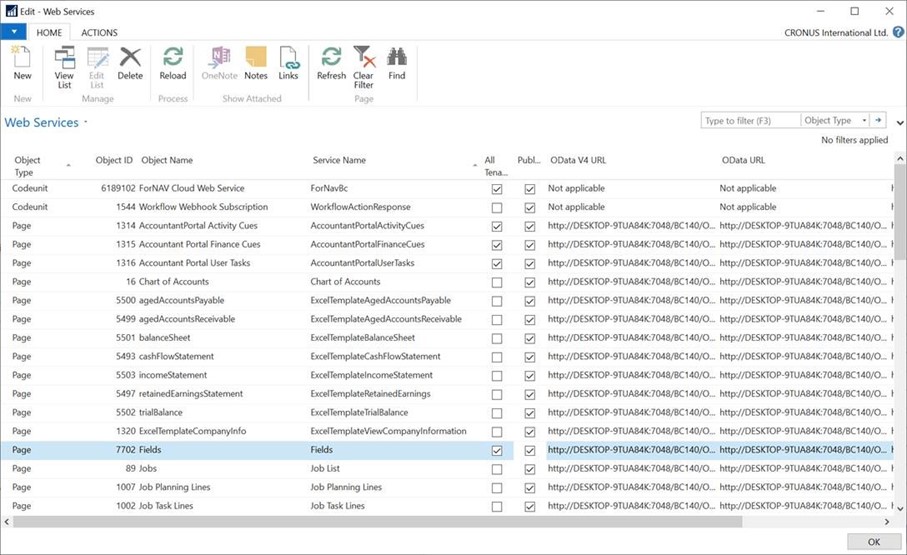
Task: Toggle All Tenants for Accountant Portal User Tasks
Action: 497,263
